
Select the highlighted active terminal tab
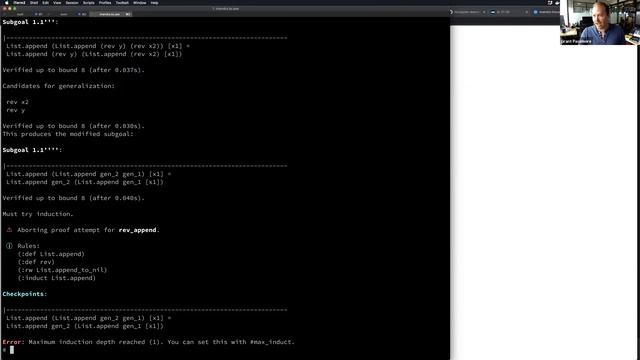(110, 14)
